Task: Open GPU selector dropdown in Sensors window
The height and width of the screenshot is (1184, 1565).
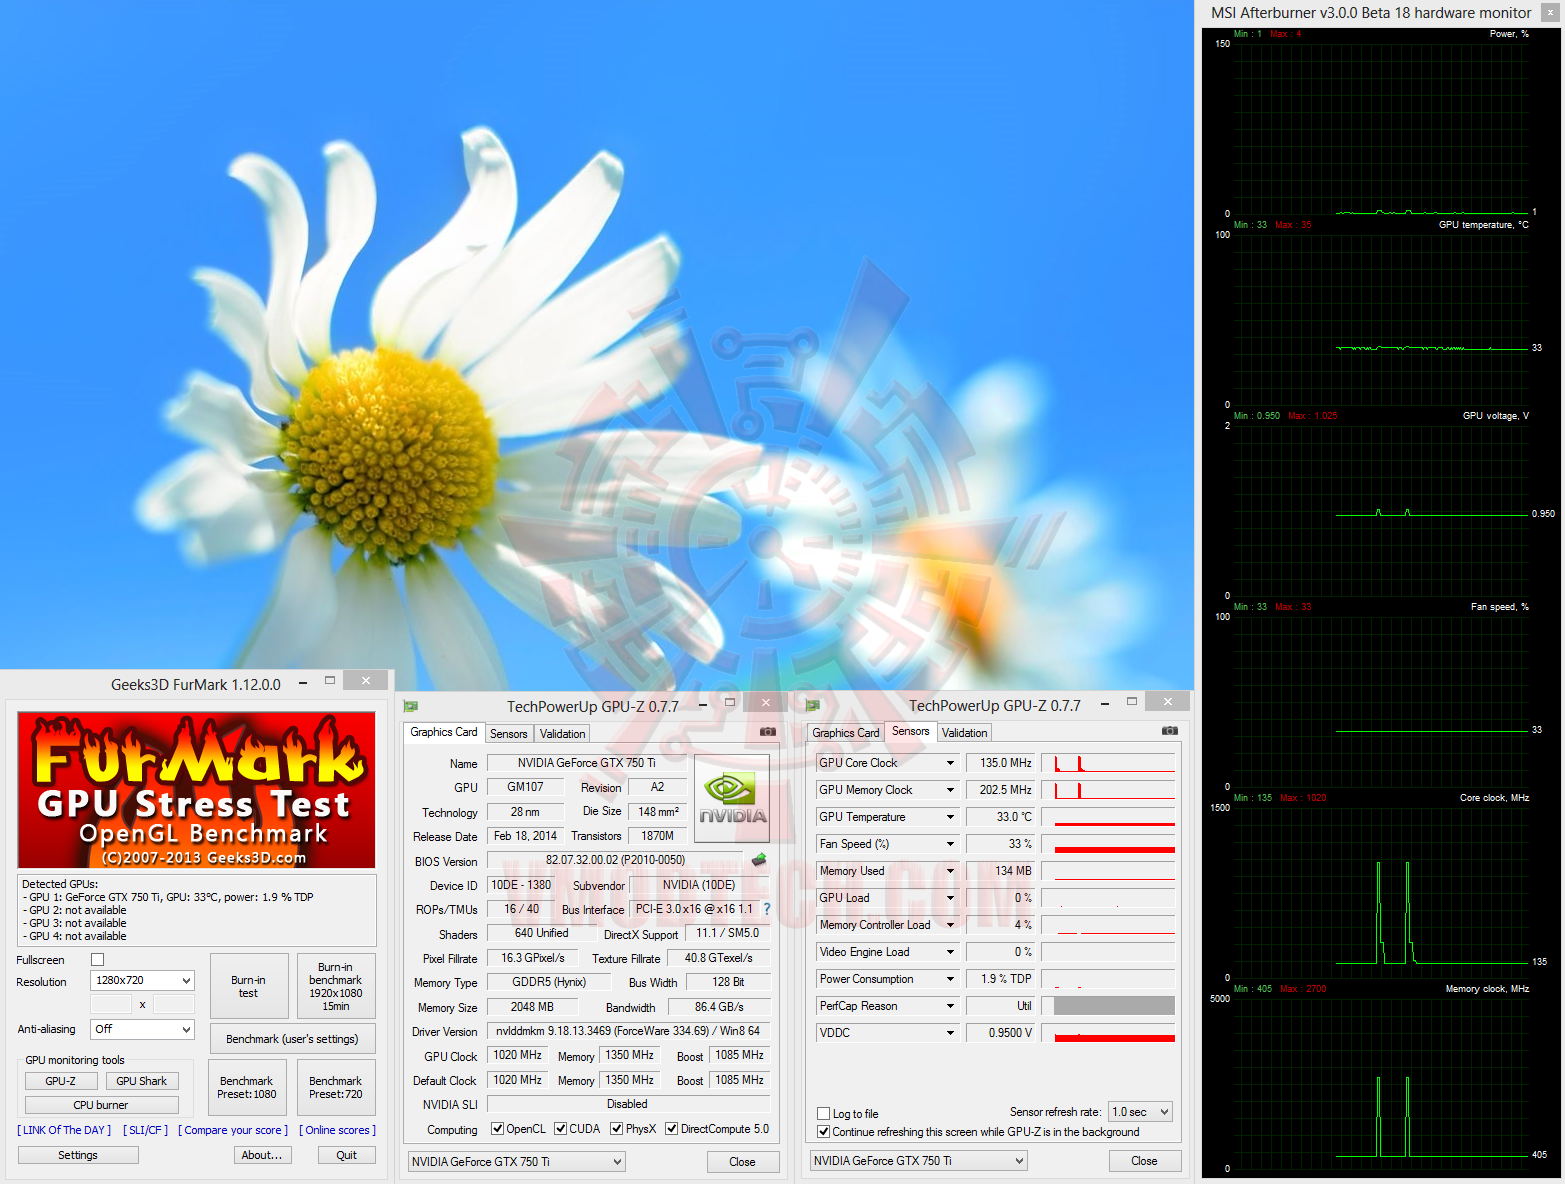Action: click(x=918, y=1161)
